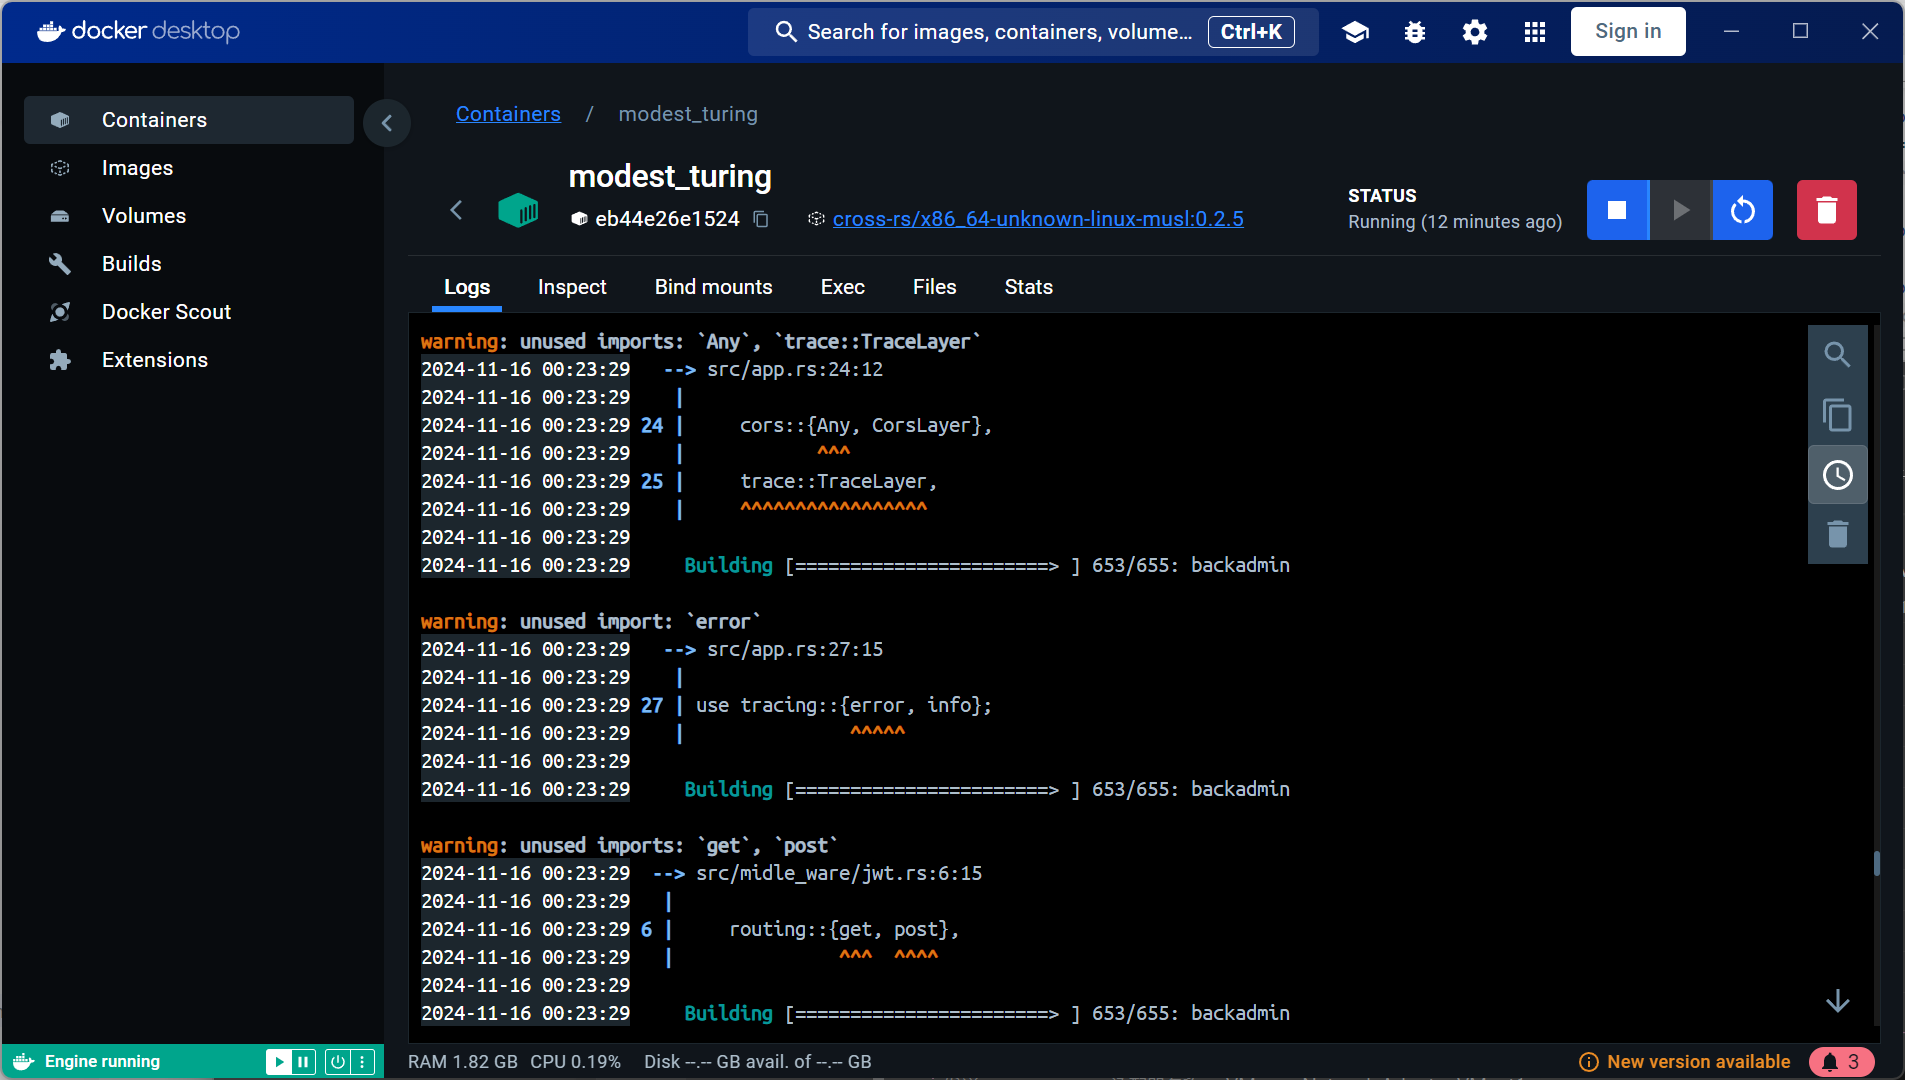Viewport: 1905px width, 1080px height.
Task: Delete the modest_turing container with trash button
Action: click(x=1827, y=210)
